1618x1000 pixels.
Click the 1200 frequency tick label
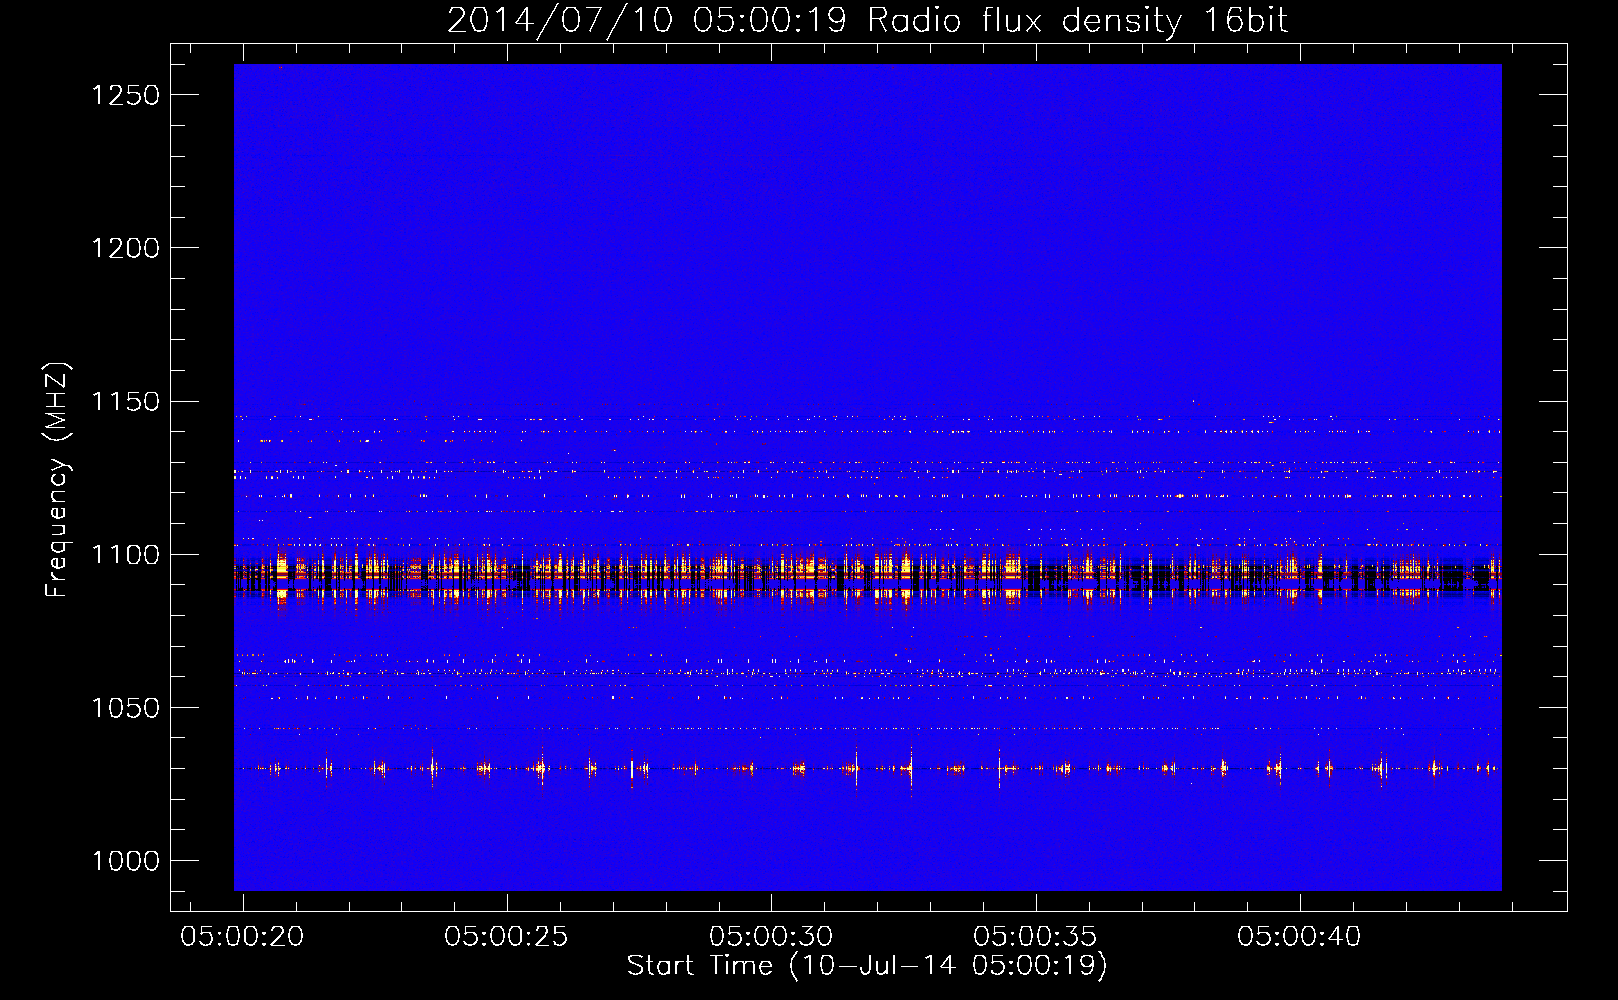[125, 248]
